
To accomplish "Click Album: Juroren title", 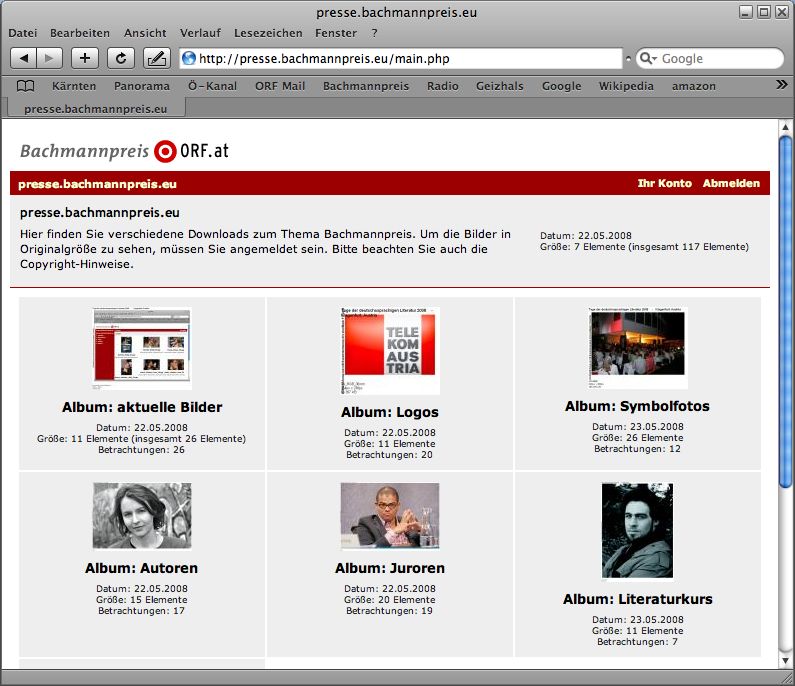I will [x=390, y=568].
